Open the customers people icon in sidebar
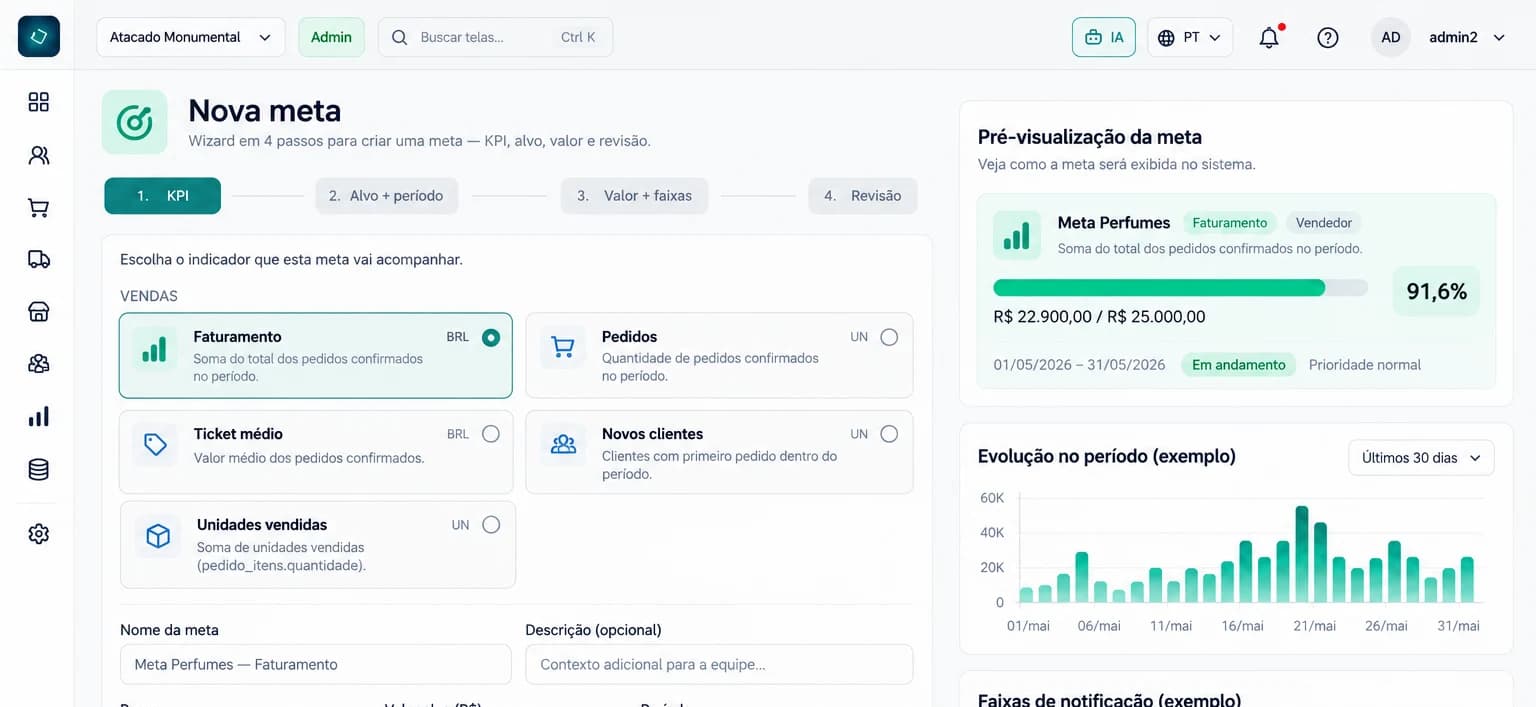Image resolution: width=1536 pixels, height=707 pixels. (39, 155)
